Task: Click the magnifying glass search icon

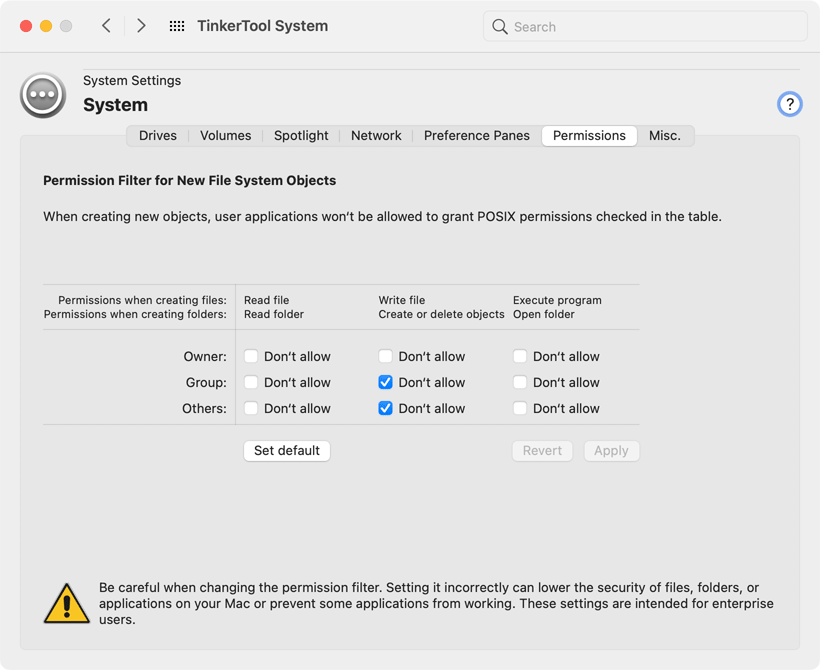Action: (500, 27)
